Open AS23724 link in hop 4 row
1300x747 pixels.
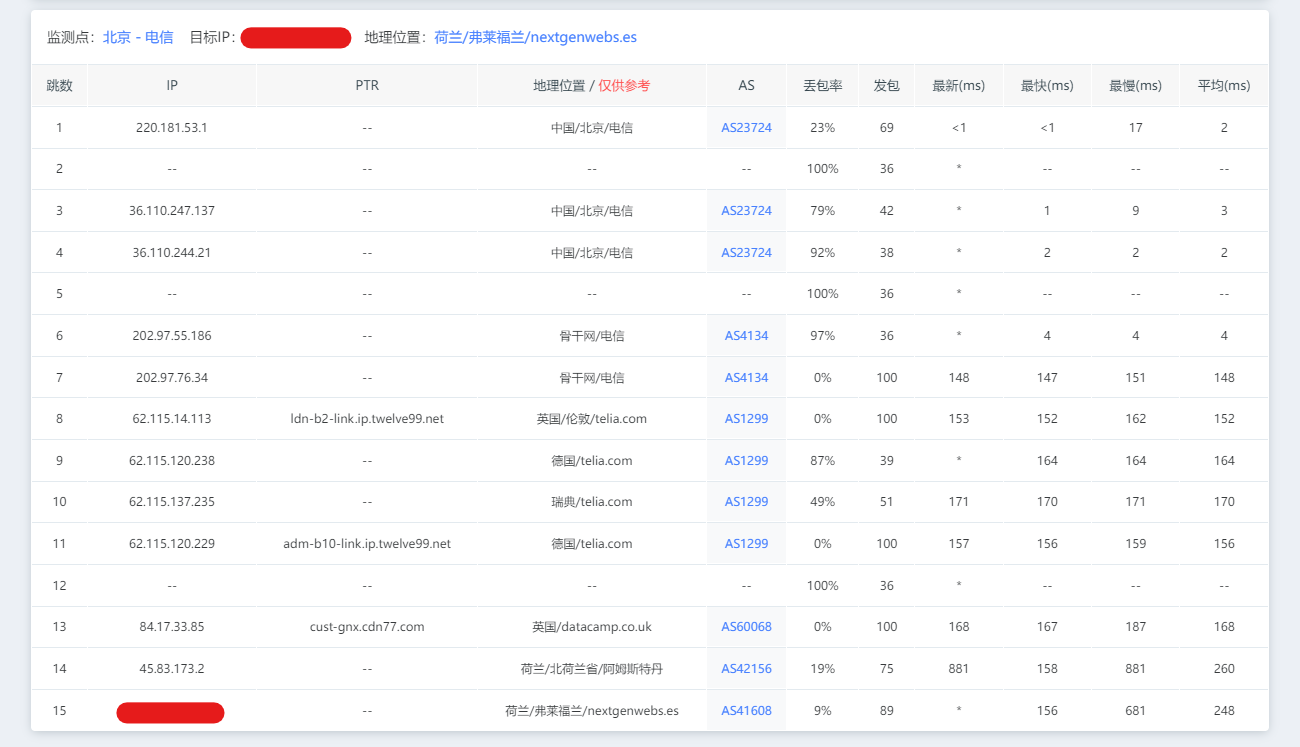746,253
